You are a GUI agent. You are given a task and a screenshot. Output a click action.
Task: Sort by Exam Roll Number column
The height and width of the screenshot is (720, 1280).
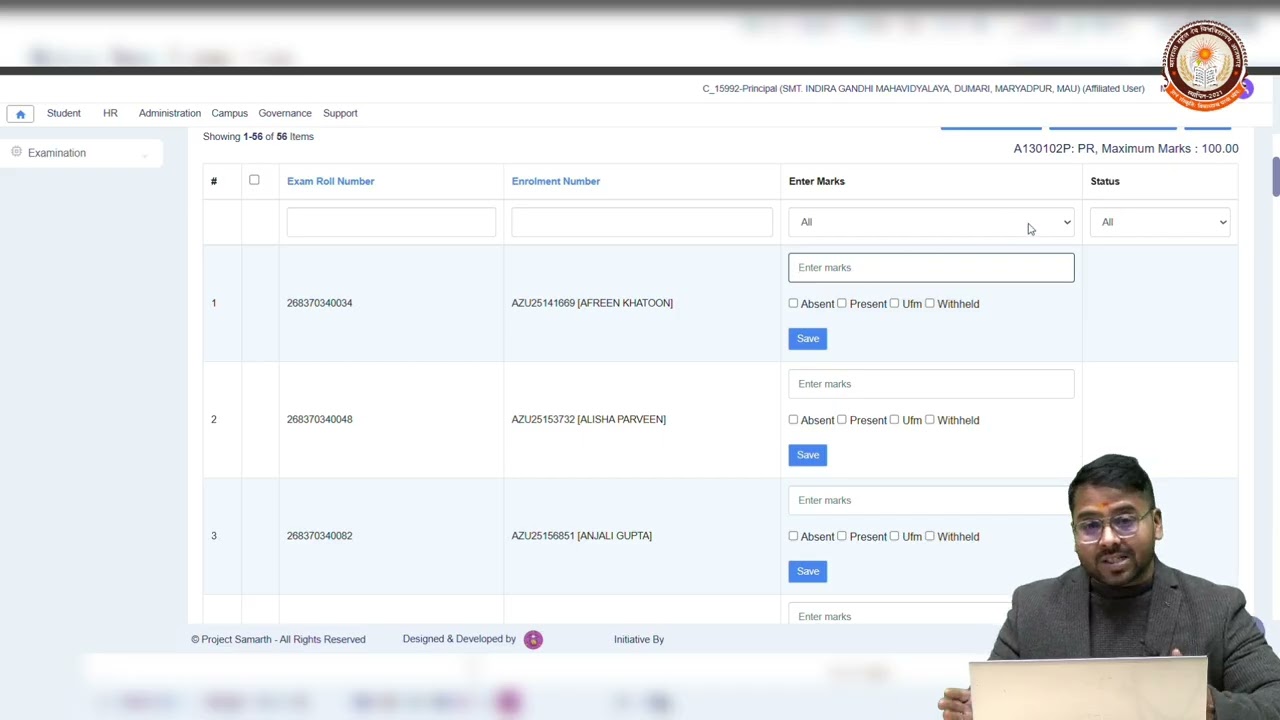pos(330,181)
